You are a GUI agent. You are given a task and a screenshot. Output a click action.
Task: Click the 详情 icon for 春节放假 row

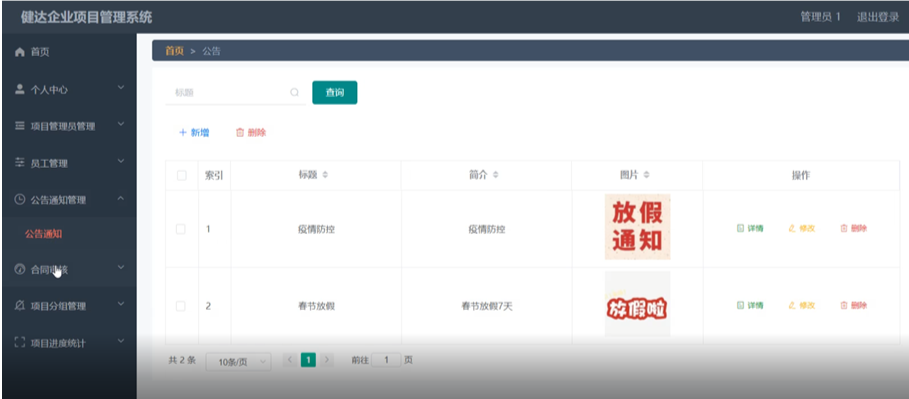click(740, 305)
